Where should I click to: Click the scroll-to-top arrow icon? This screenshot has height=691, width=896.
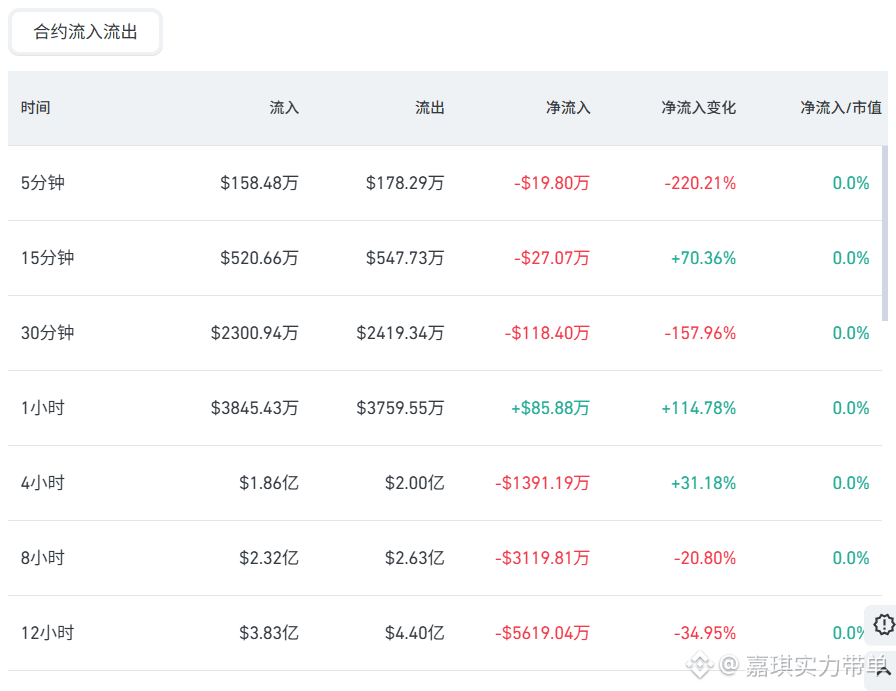(x=884, y=670)
